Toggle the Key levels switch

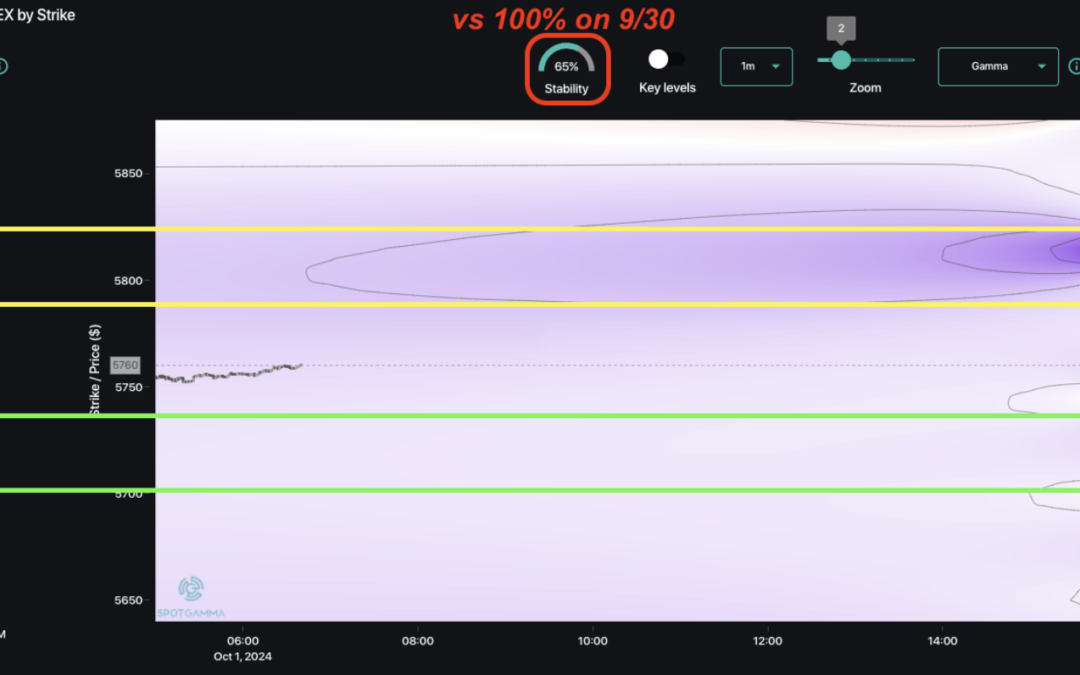coord(666,59)
